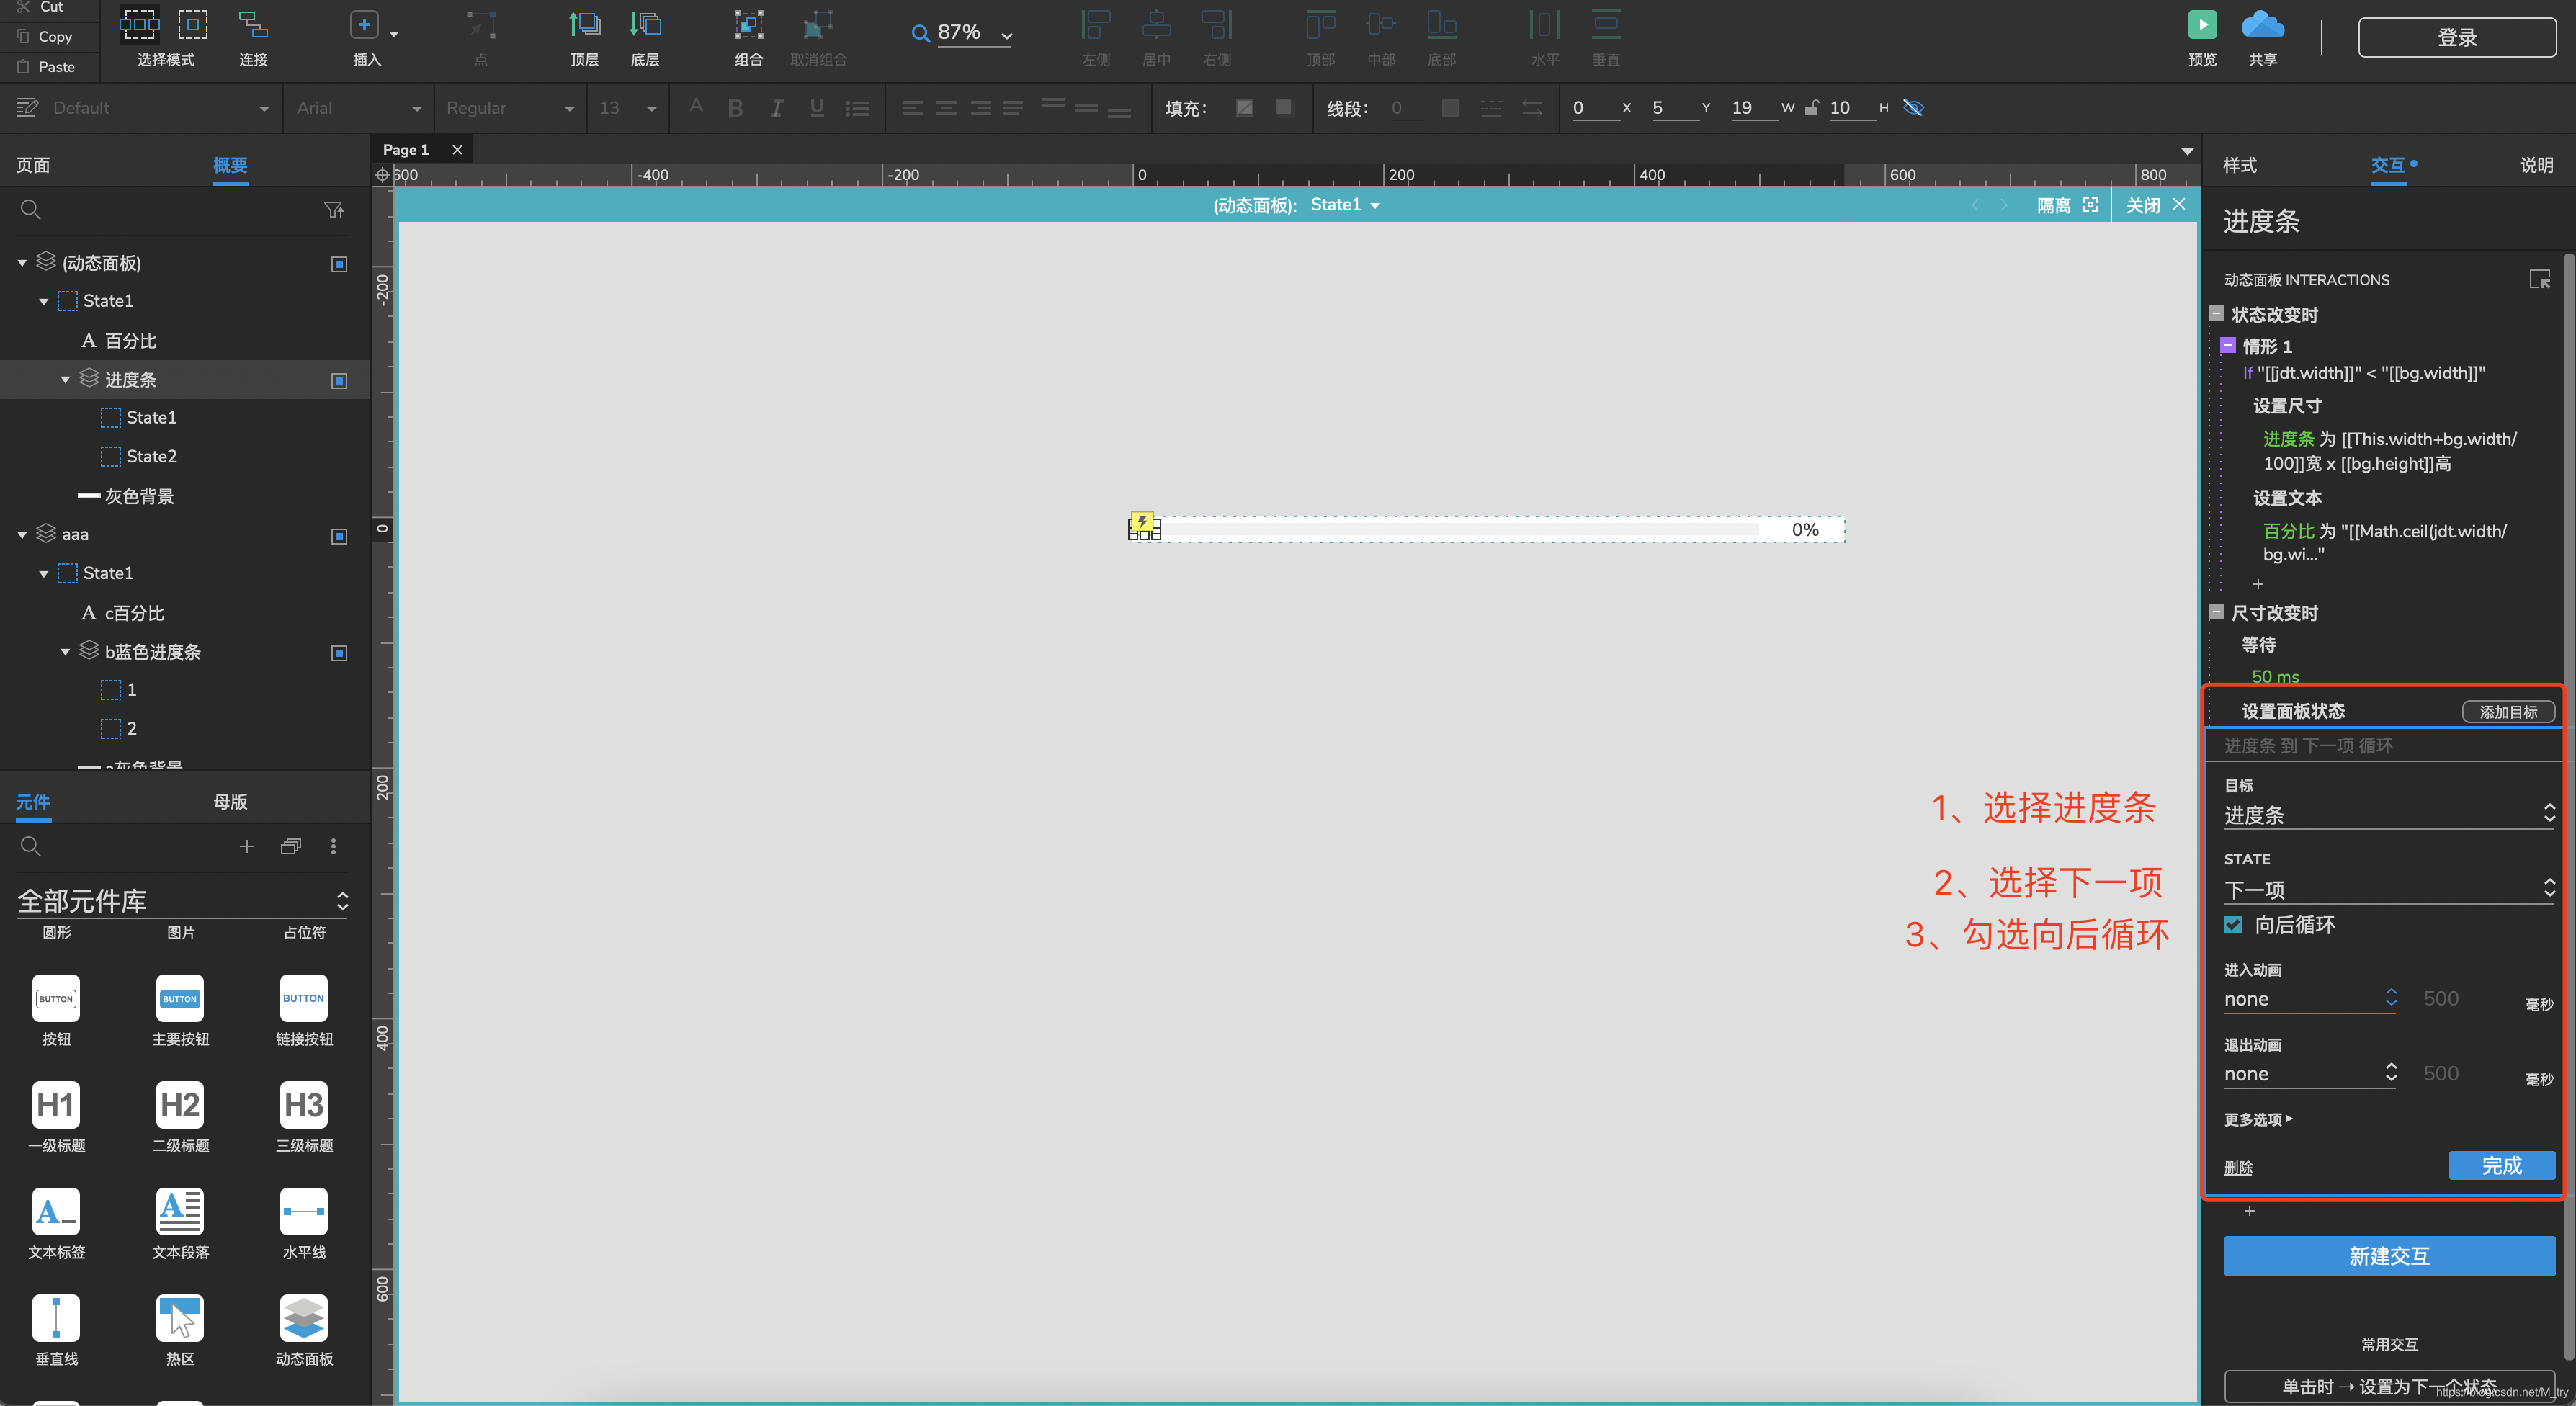The image size is (2576, 1406).
Task: Switch to the 母版 tab
Action: (x=230, y=802)
